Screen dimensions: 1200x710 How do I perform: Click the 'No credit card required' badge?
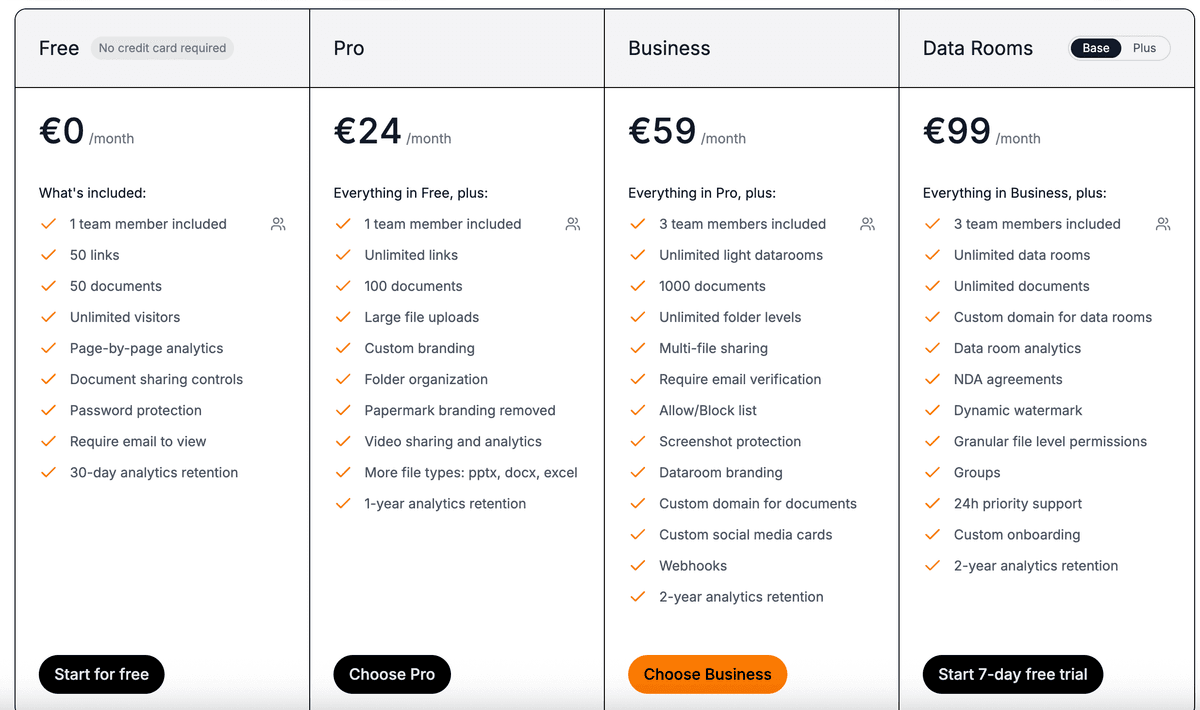pyautogui.click(x=162, y=47)
